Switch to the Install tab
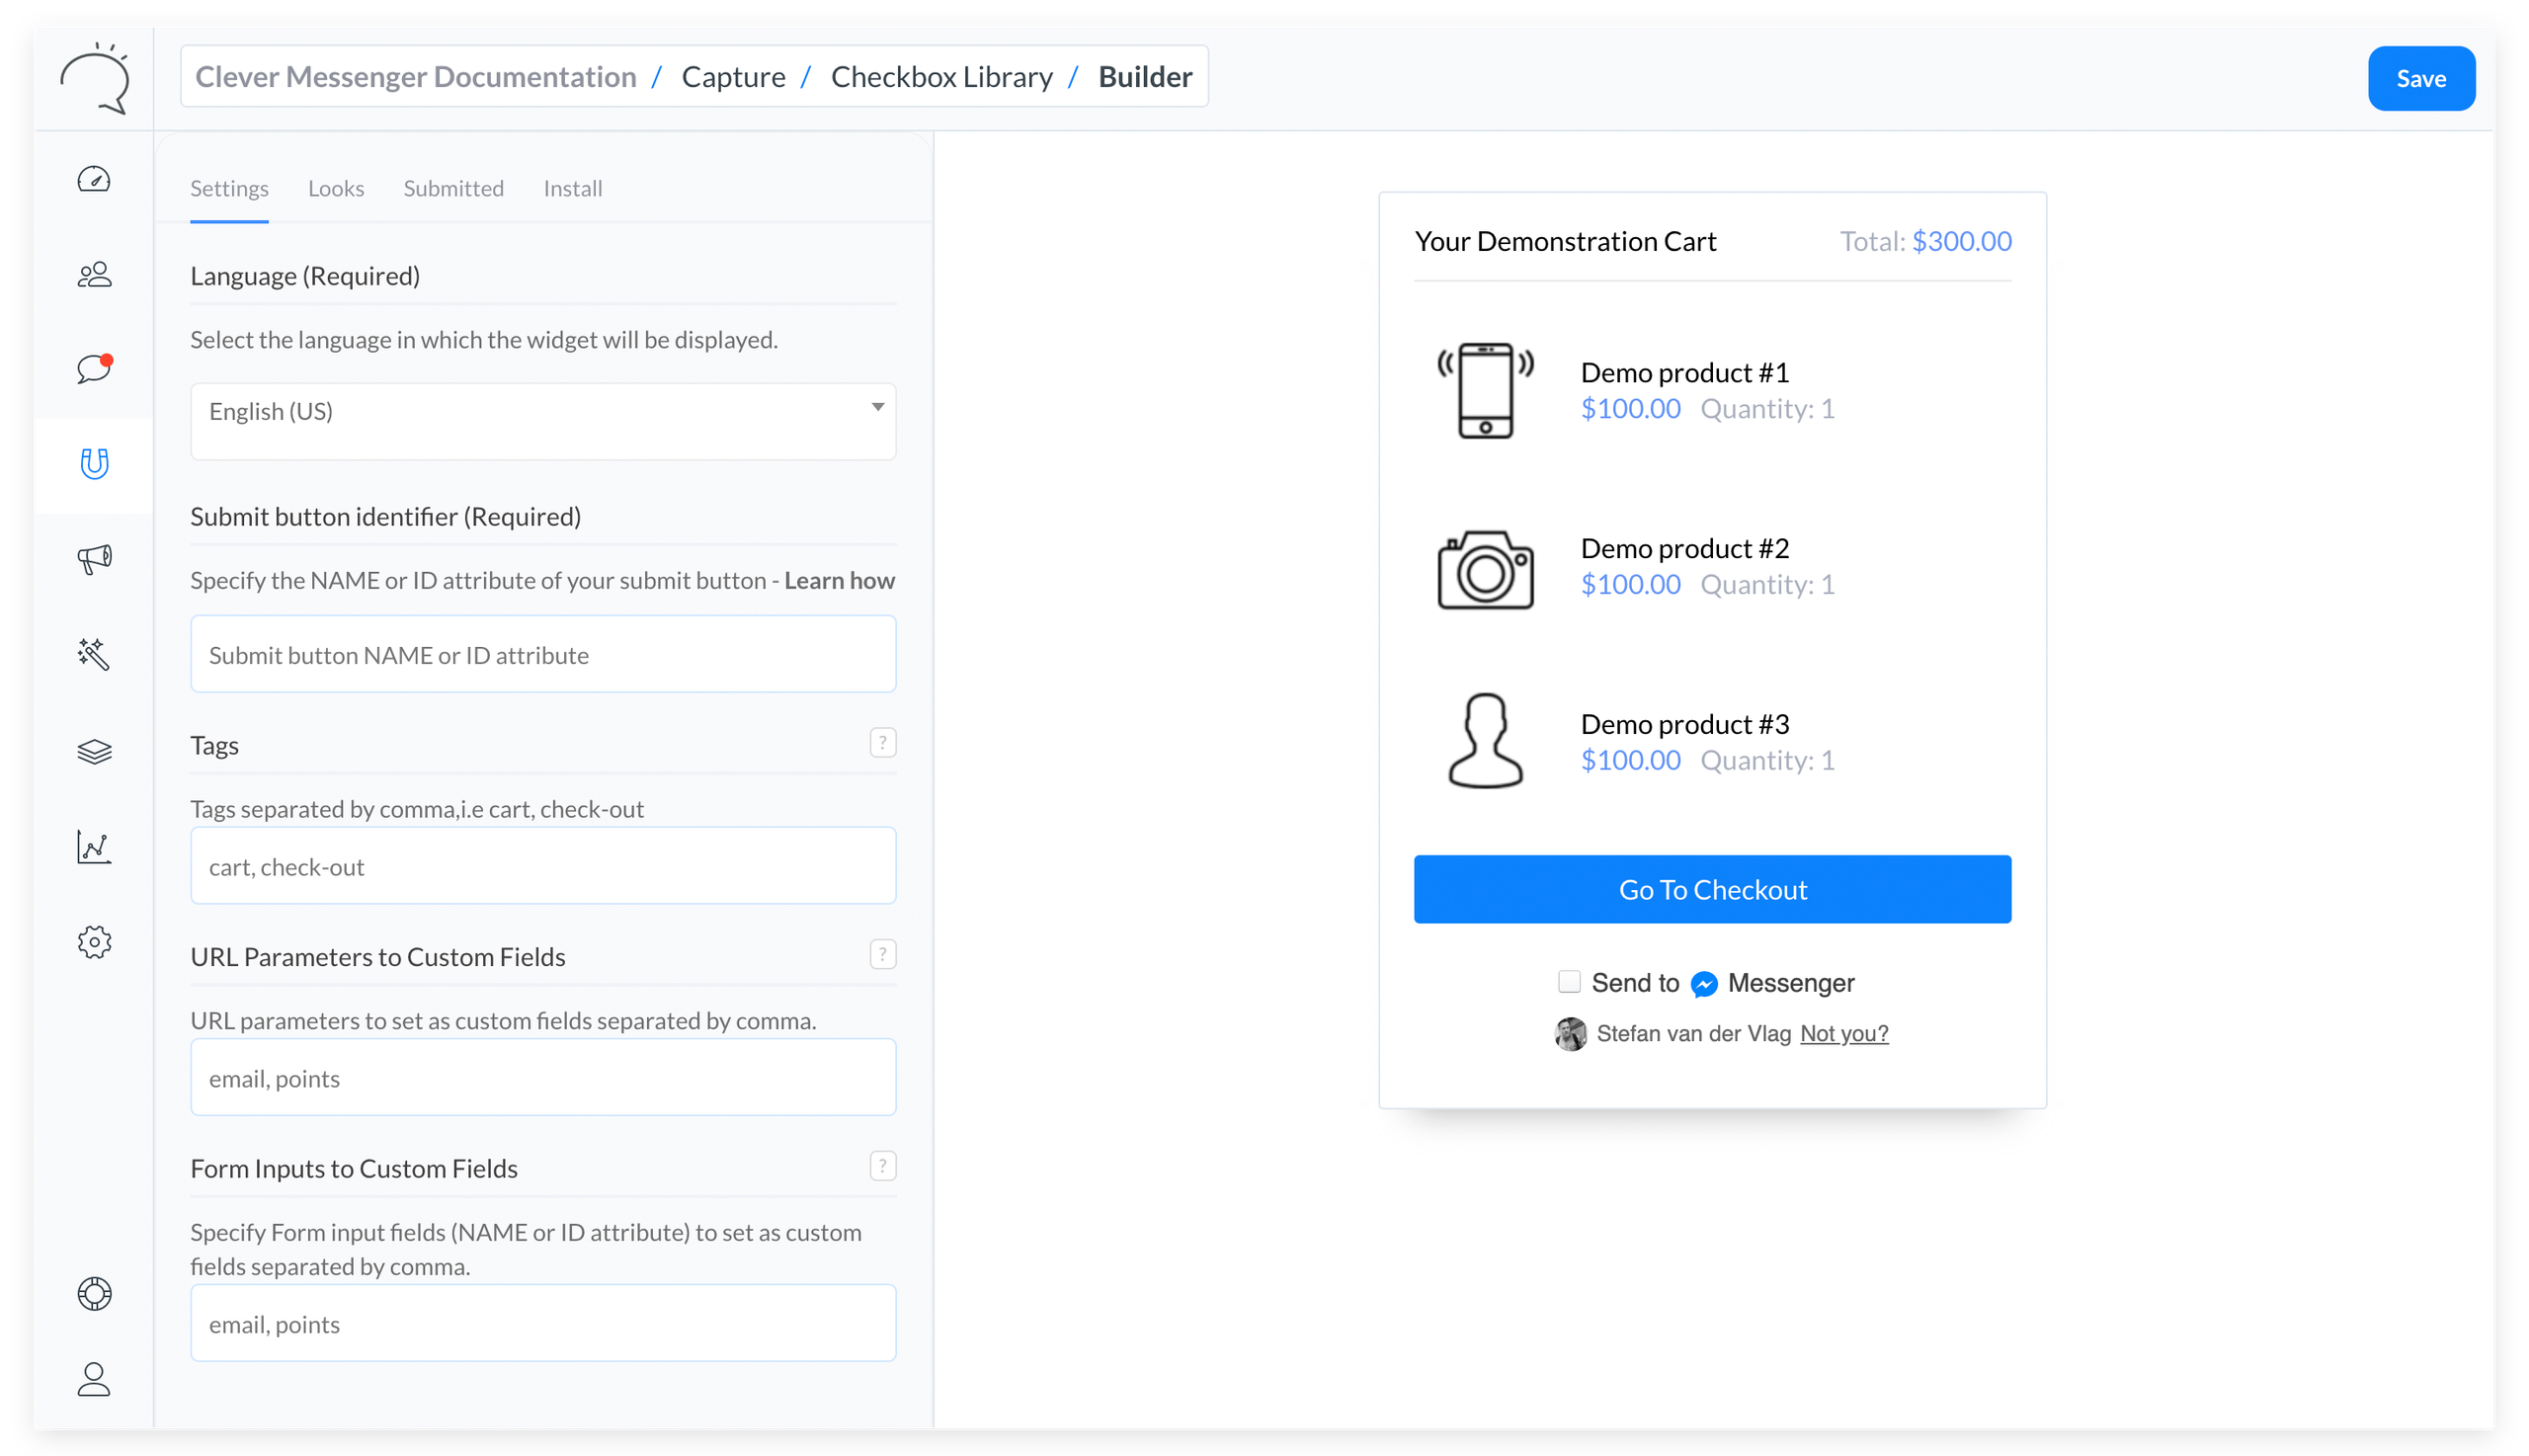This screenshot has height=1456, width=2529. pyautogui.click(x=572, y=188)
